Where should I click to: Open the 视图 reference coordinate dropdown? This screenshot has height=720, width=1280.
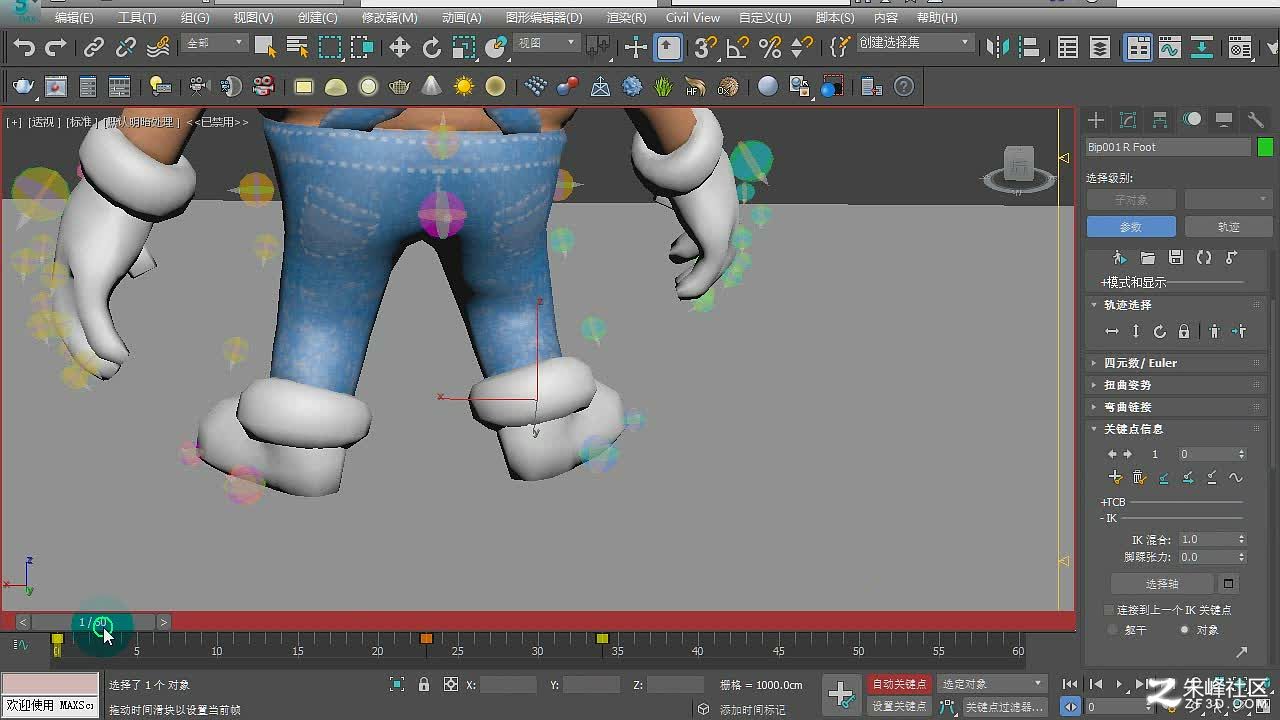pos(546,43)
